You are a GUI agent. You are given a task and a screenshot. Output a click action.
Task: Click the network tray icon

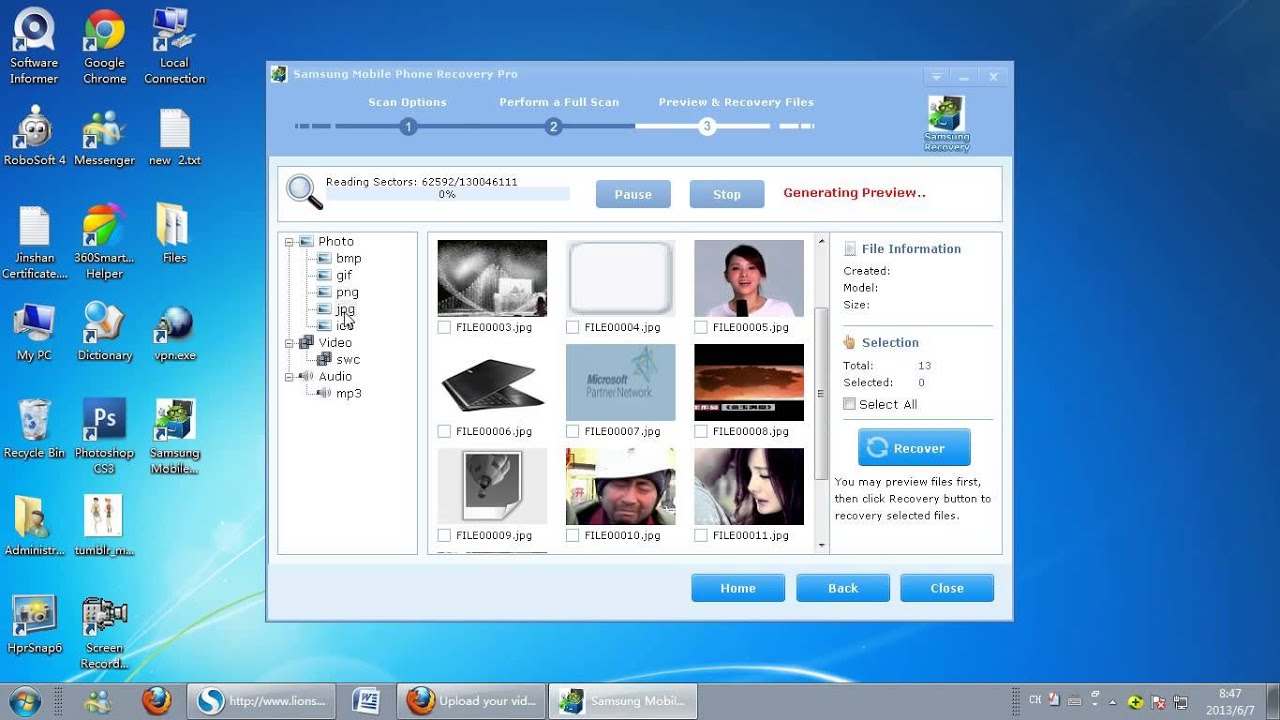pyautogui.click(x=1180, y=701)
